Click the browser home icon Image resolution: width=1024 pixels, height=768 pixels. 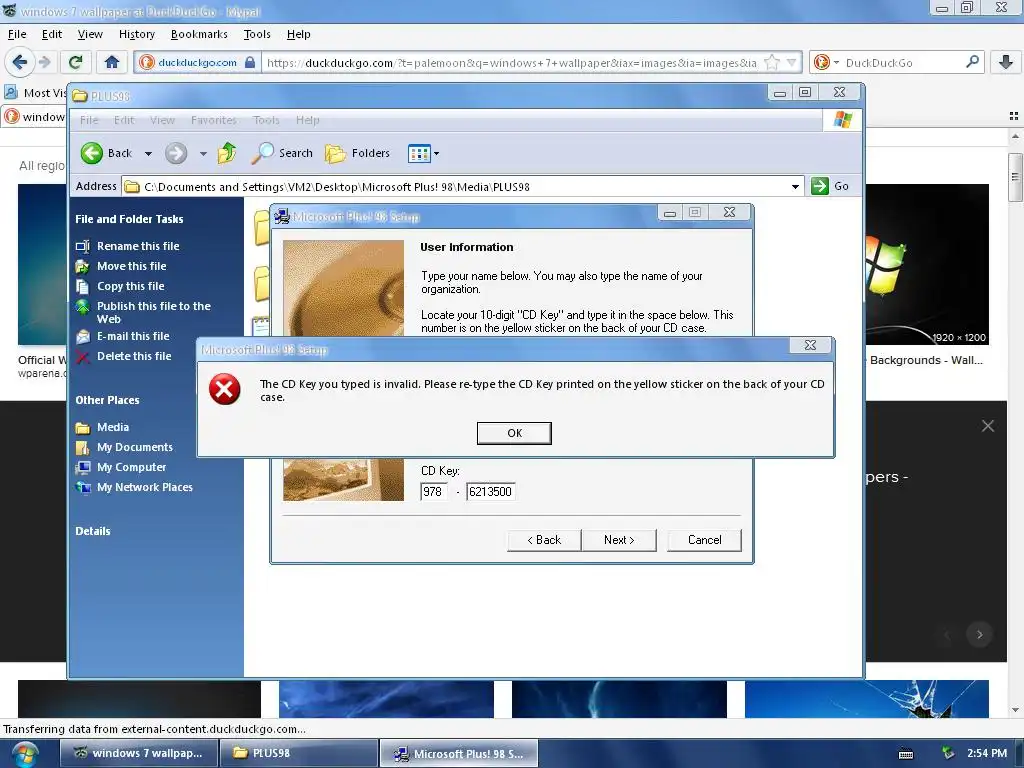click(x=112, y=62)
